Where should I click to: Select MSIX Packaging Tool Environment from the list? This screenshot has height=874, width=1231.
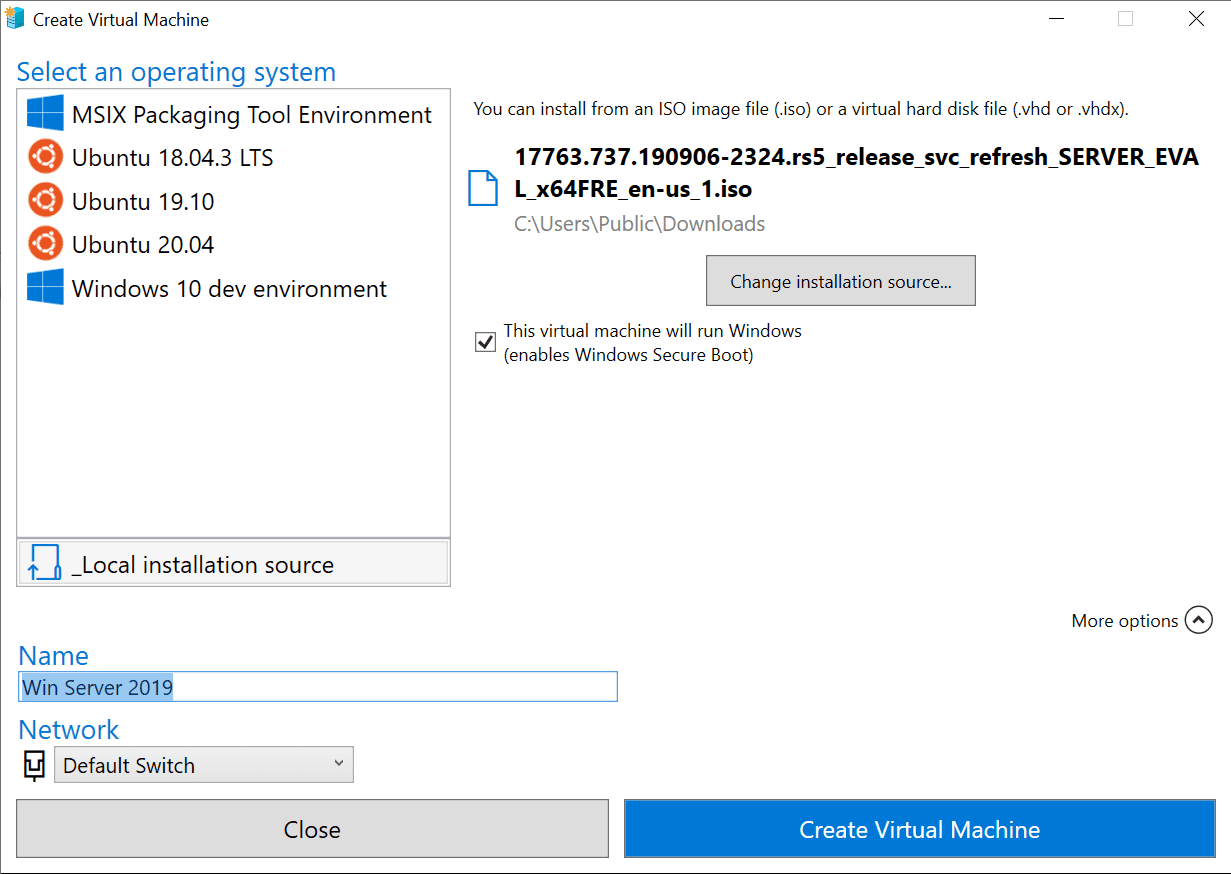(x=249, y=114)
